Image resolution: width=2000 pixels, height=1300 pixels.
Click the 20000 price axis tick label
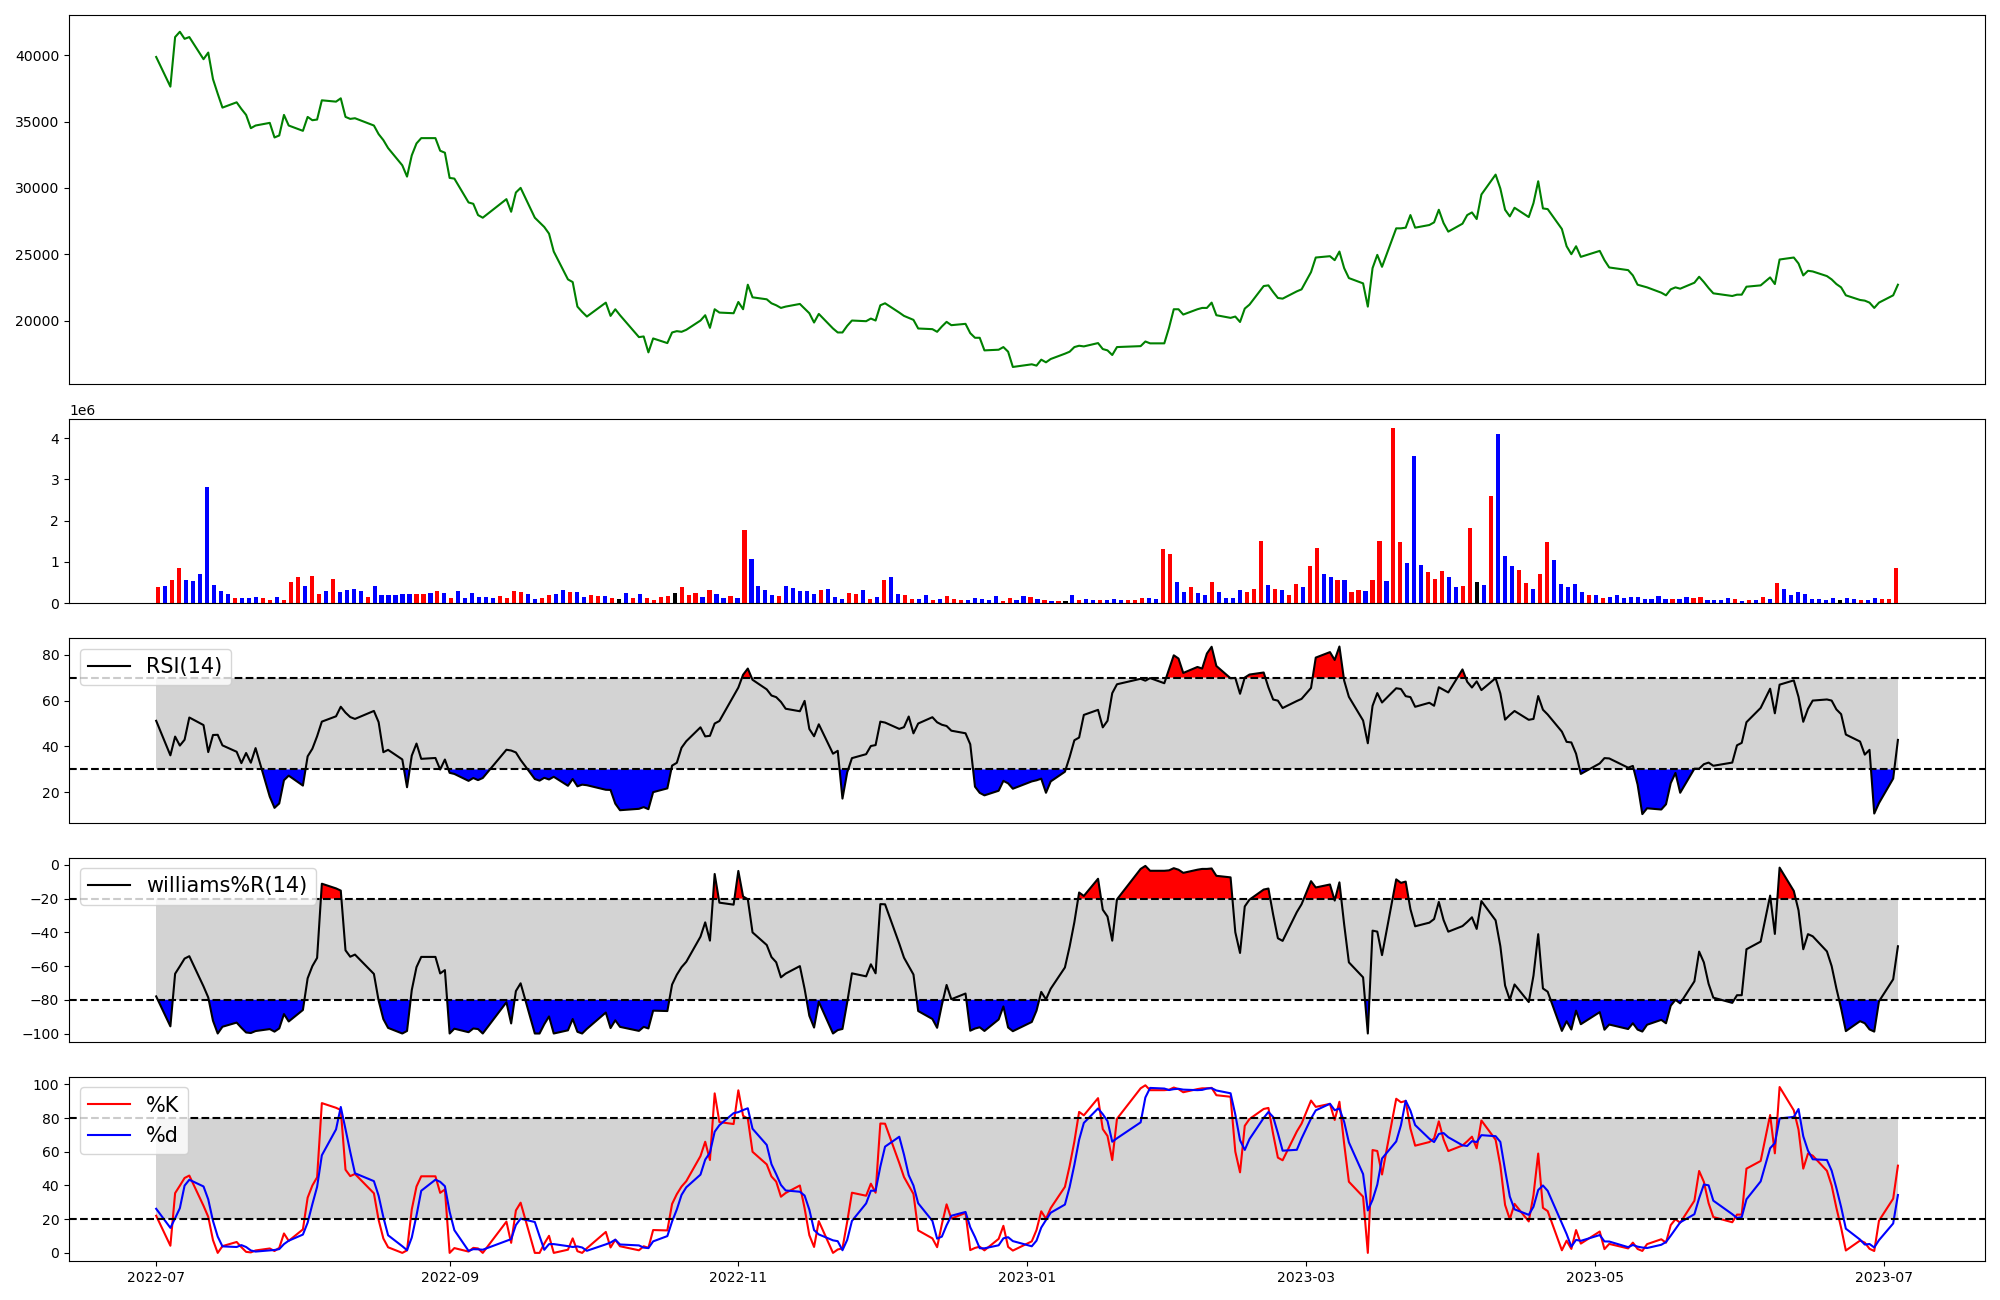tap(38, 321)
